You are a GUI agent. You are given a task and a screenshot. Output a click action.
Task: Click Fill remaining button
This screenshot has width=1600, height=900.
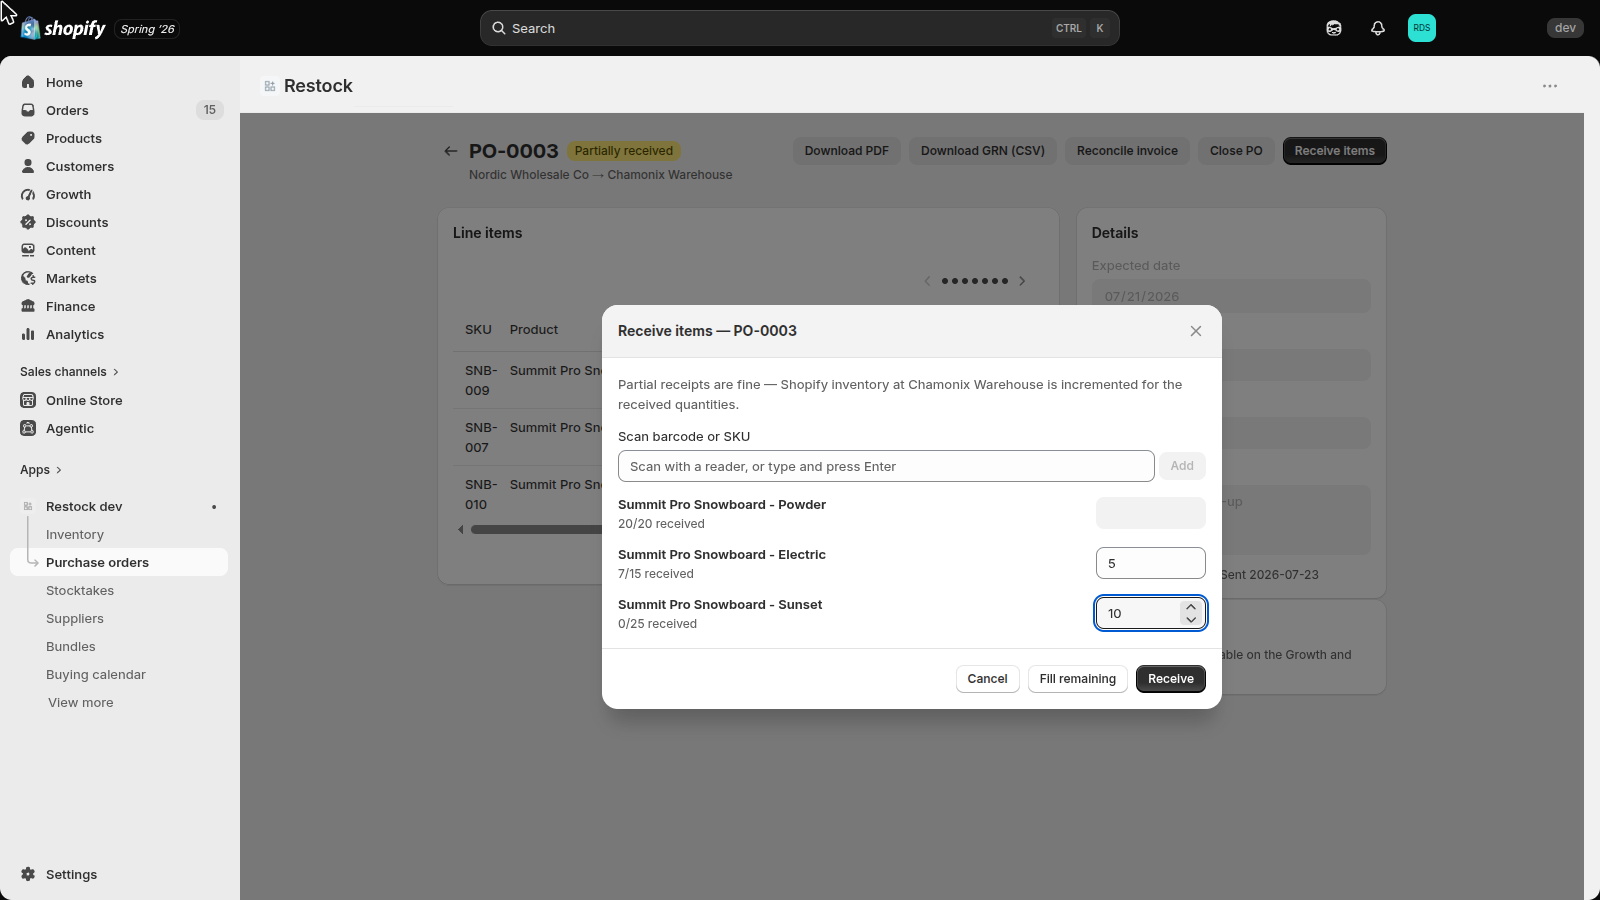[1078, 679]
